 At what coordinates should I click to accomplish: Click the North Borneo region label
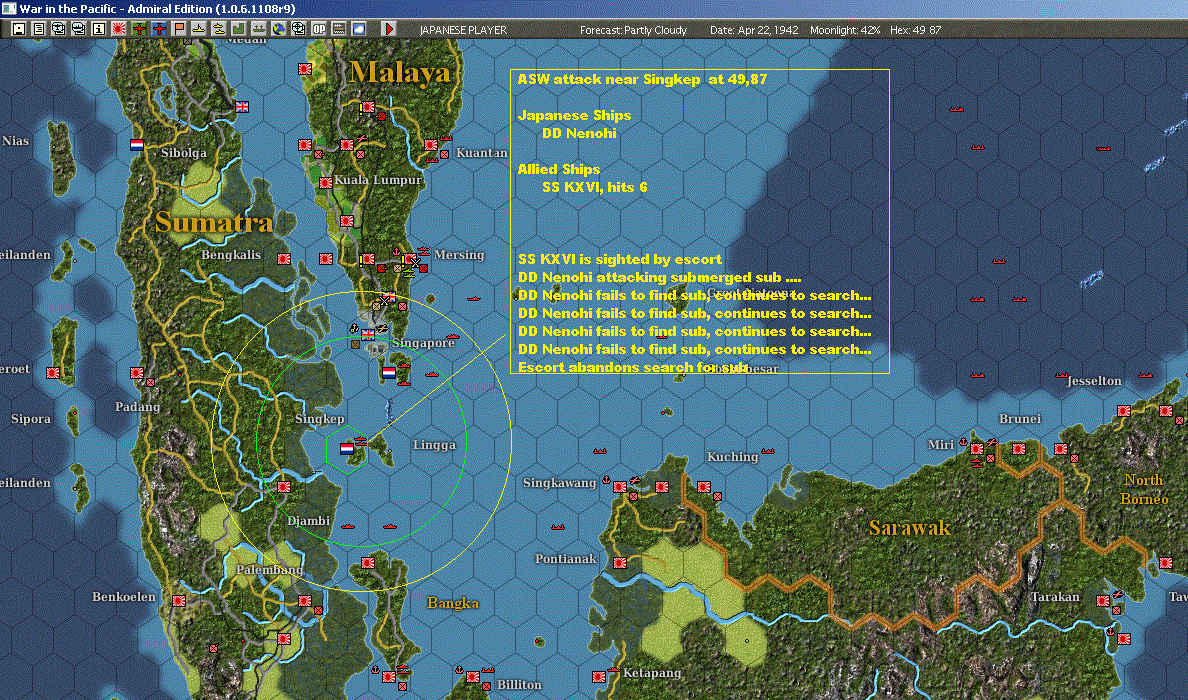pos(1145,489)
